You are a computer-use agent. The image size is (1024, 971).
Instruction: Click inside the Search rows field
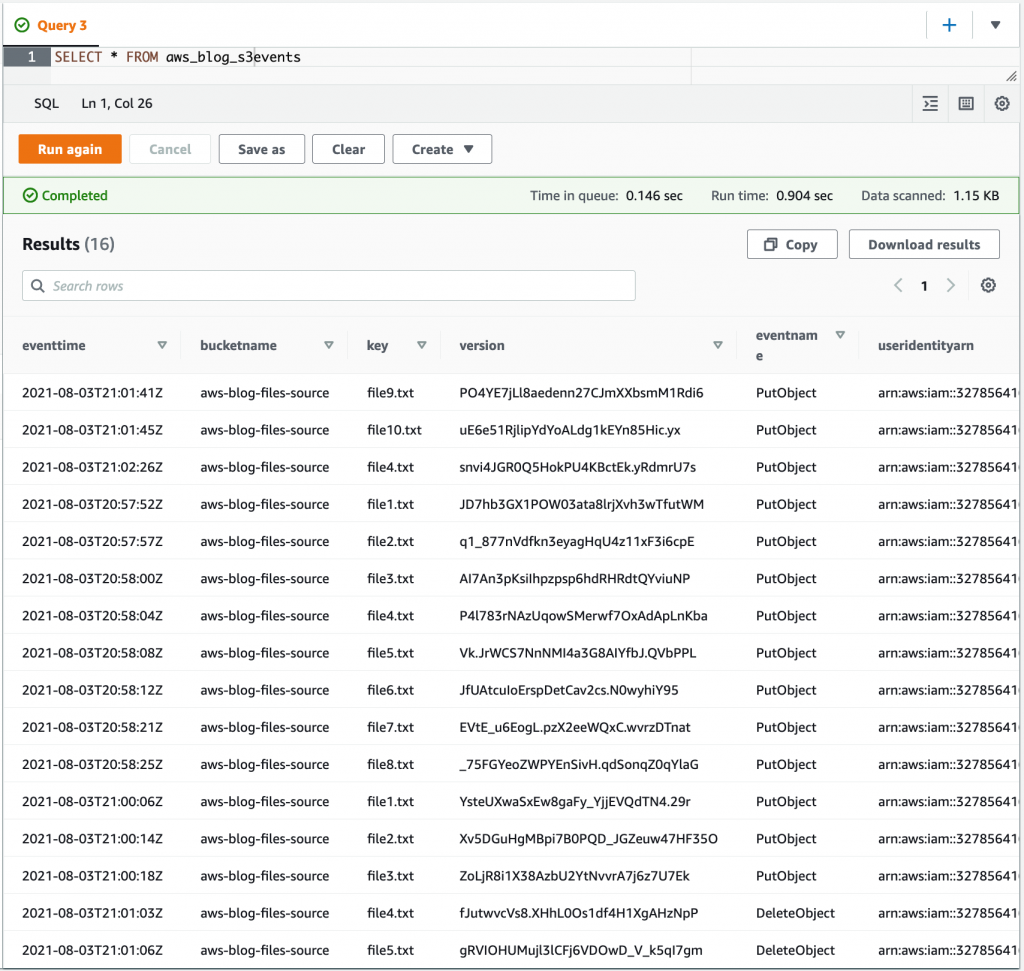click(x=300, y=285)
